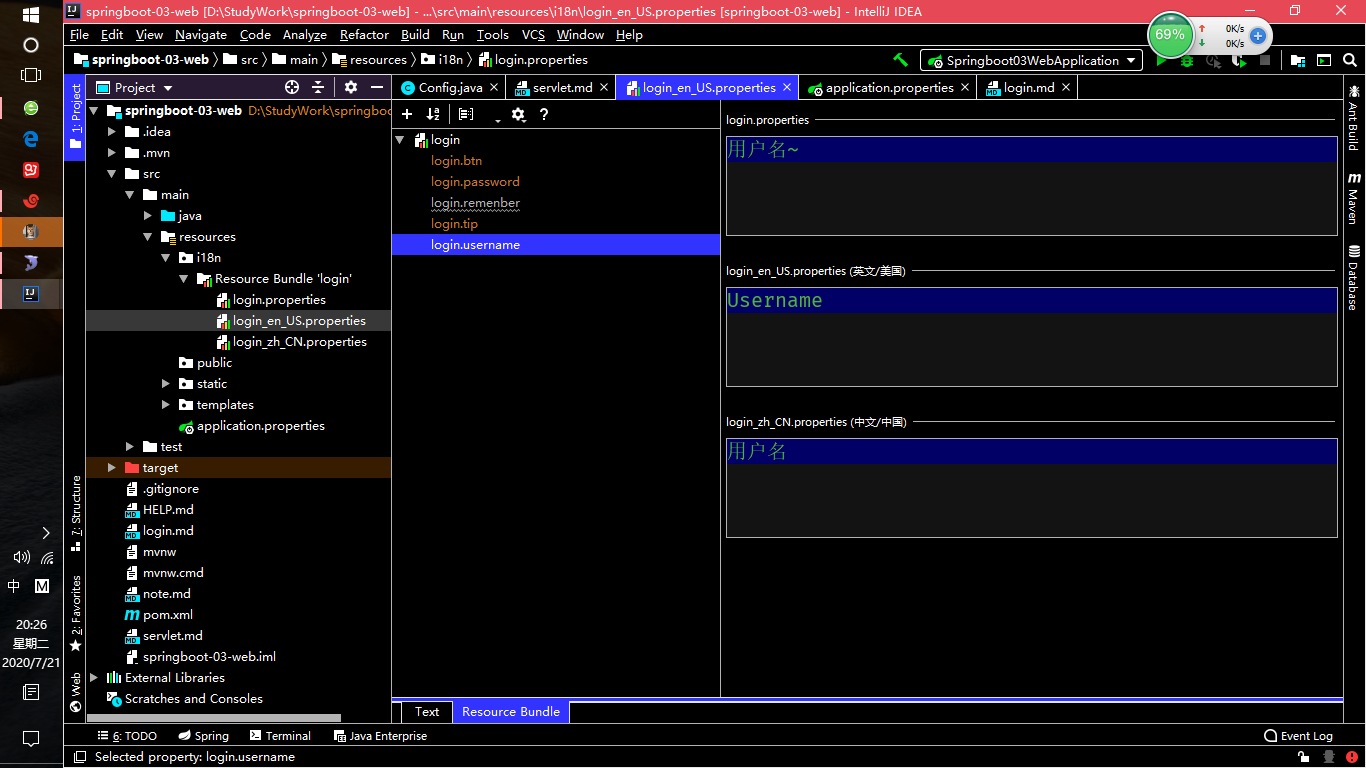This screenshot has height=768, width=1366.
Task: Collapse the springboot-03-web root node
Action: [94, 111]
